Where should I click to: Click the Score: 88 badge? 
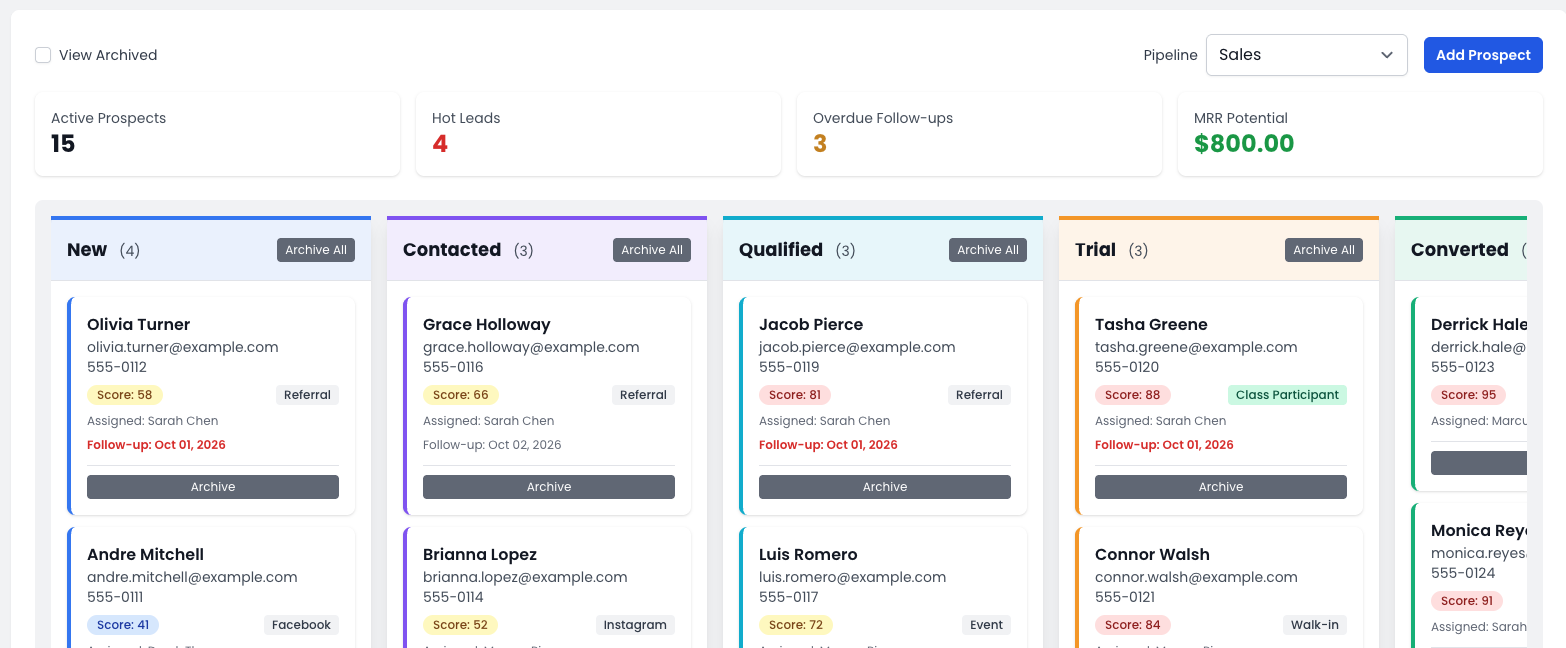1132,395
